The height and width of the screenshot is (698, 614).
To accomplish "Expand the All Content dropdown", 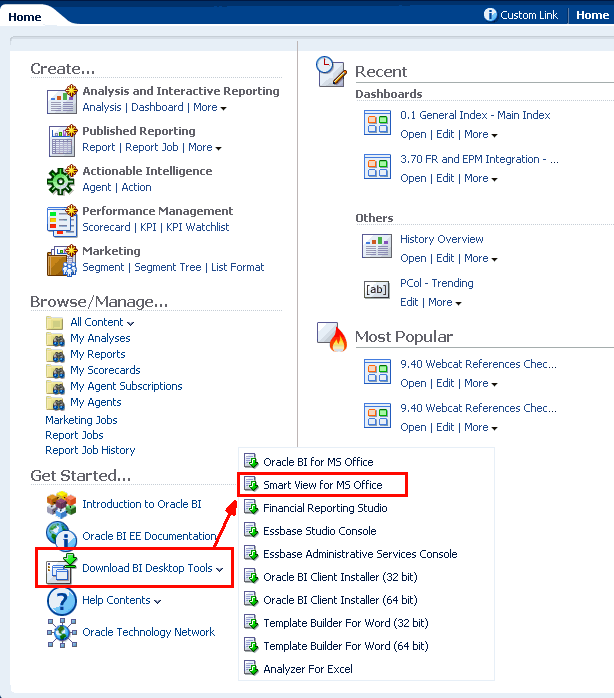I will [x=130, y=323].
